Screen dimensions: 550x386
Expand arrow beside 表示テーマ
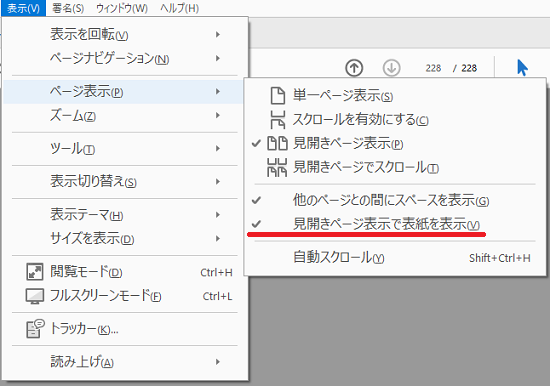click(x=218, y=214)
